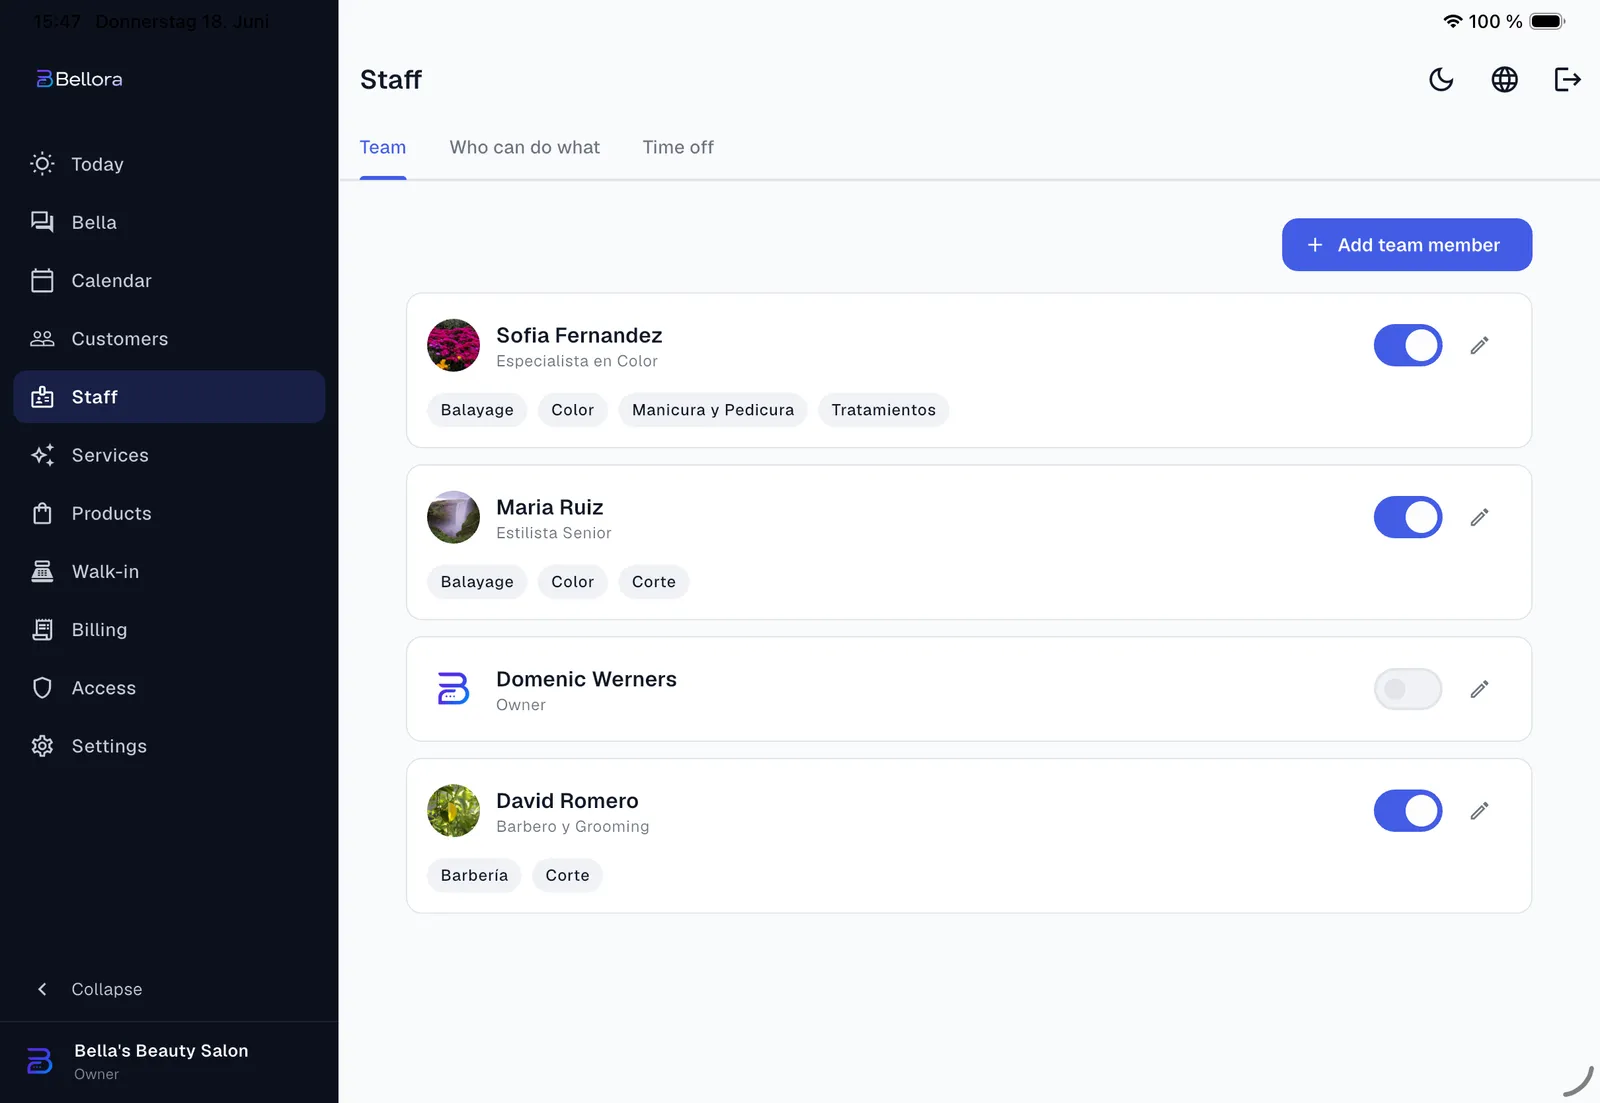This screenshot has height=1103, width=1600.
Task: Click Sofia's Manicura y Pedicura tag
Action: (713, 410)
